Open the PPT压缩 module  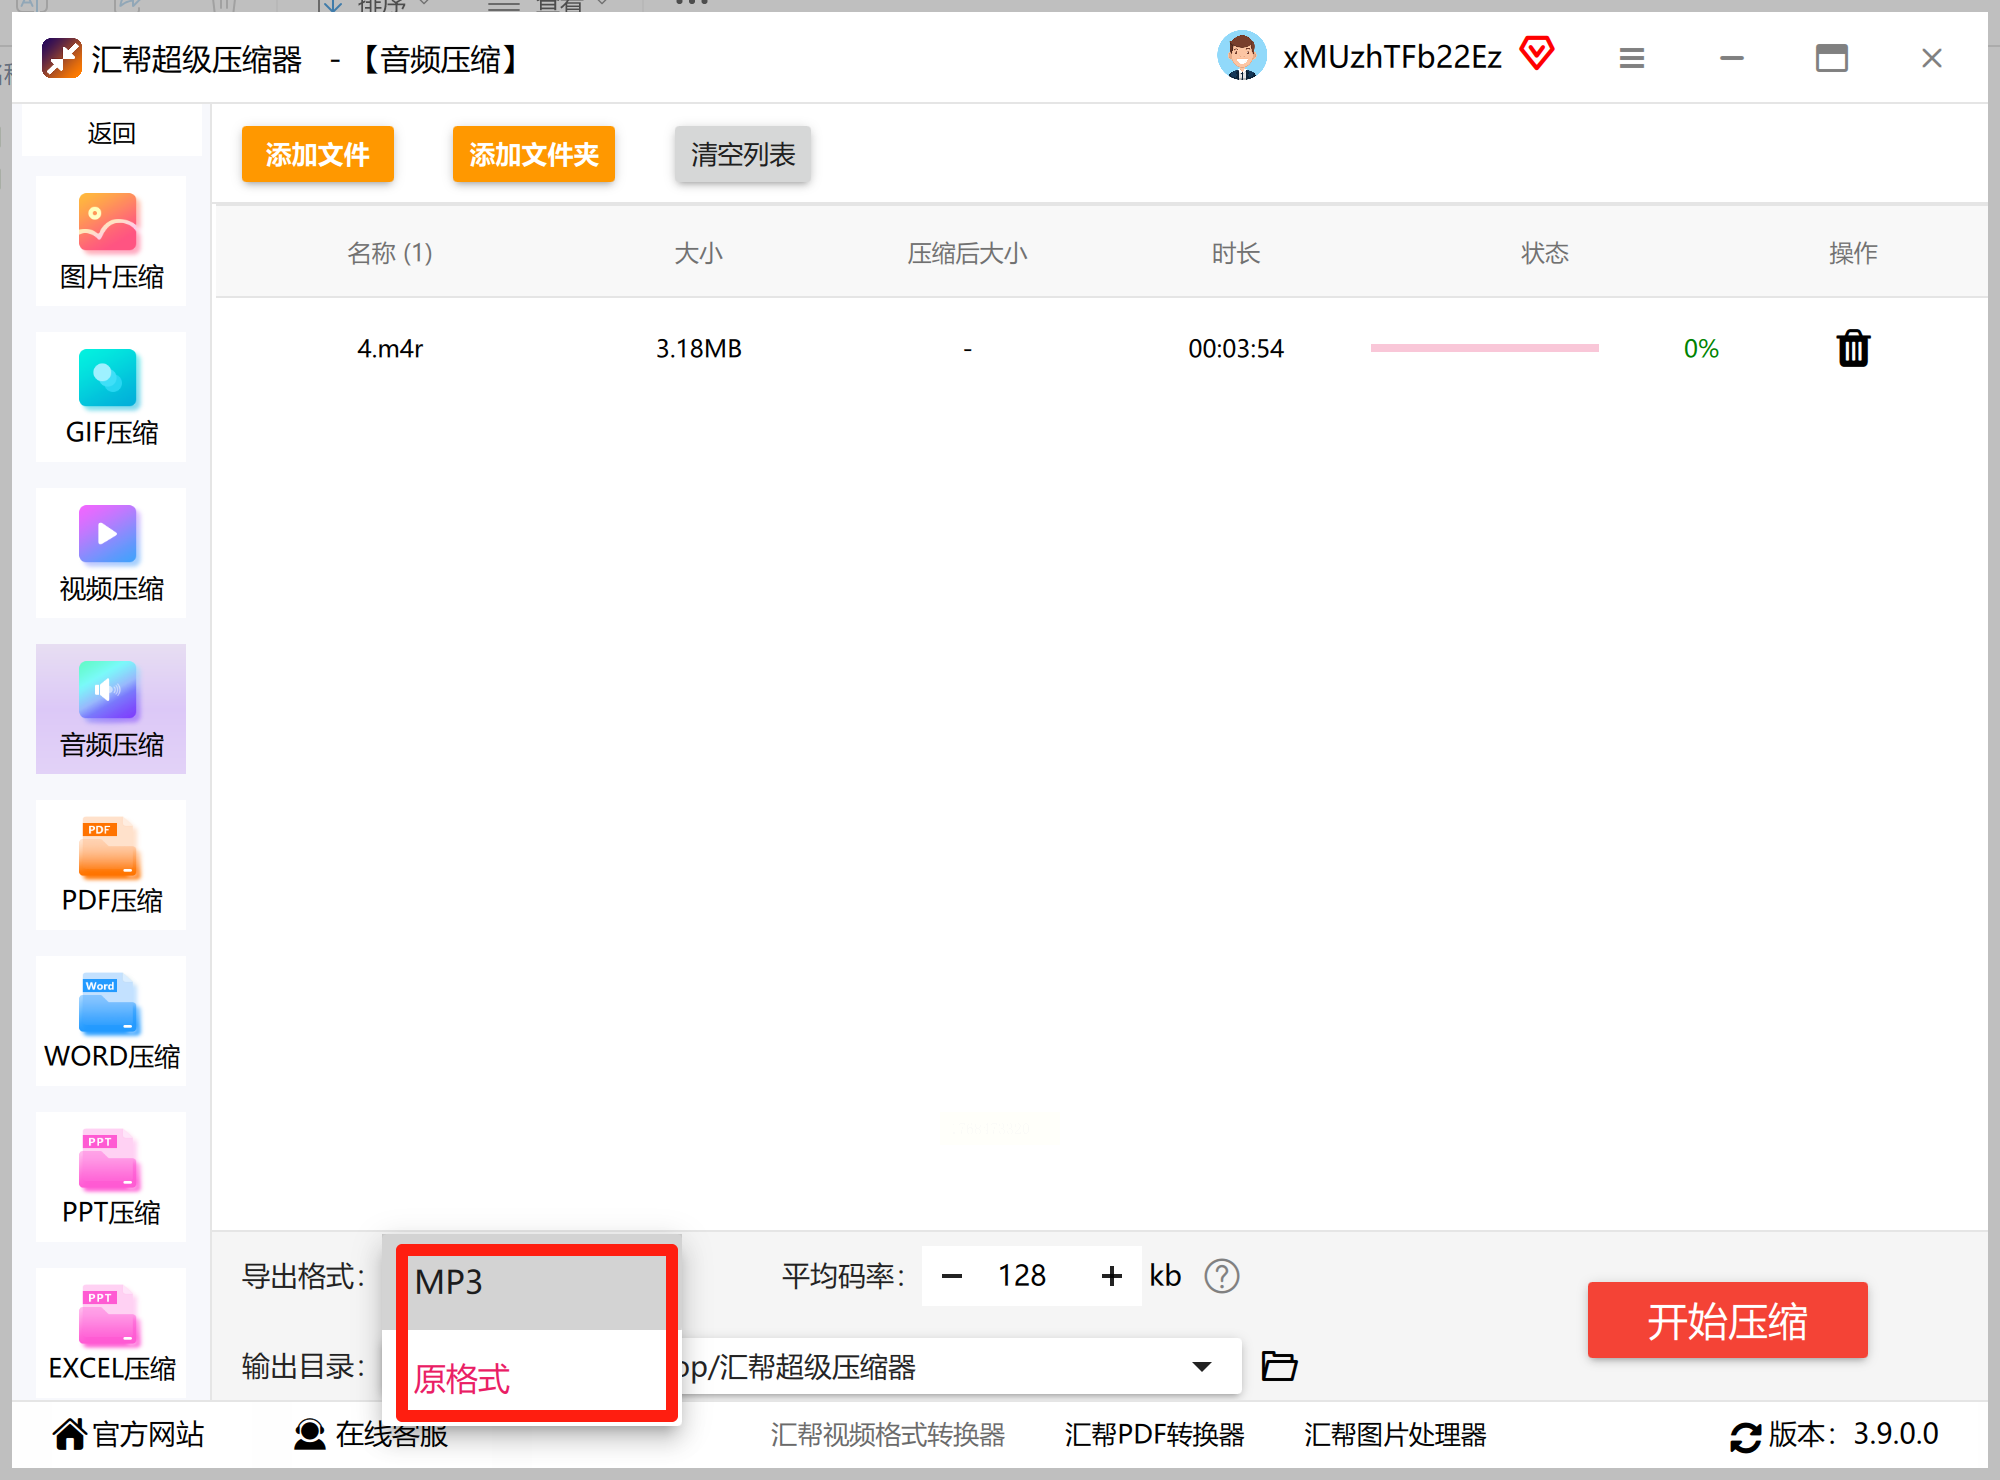point(111,1177)
